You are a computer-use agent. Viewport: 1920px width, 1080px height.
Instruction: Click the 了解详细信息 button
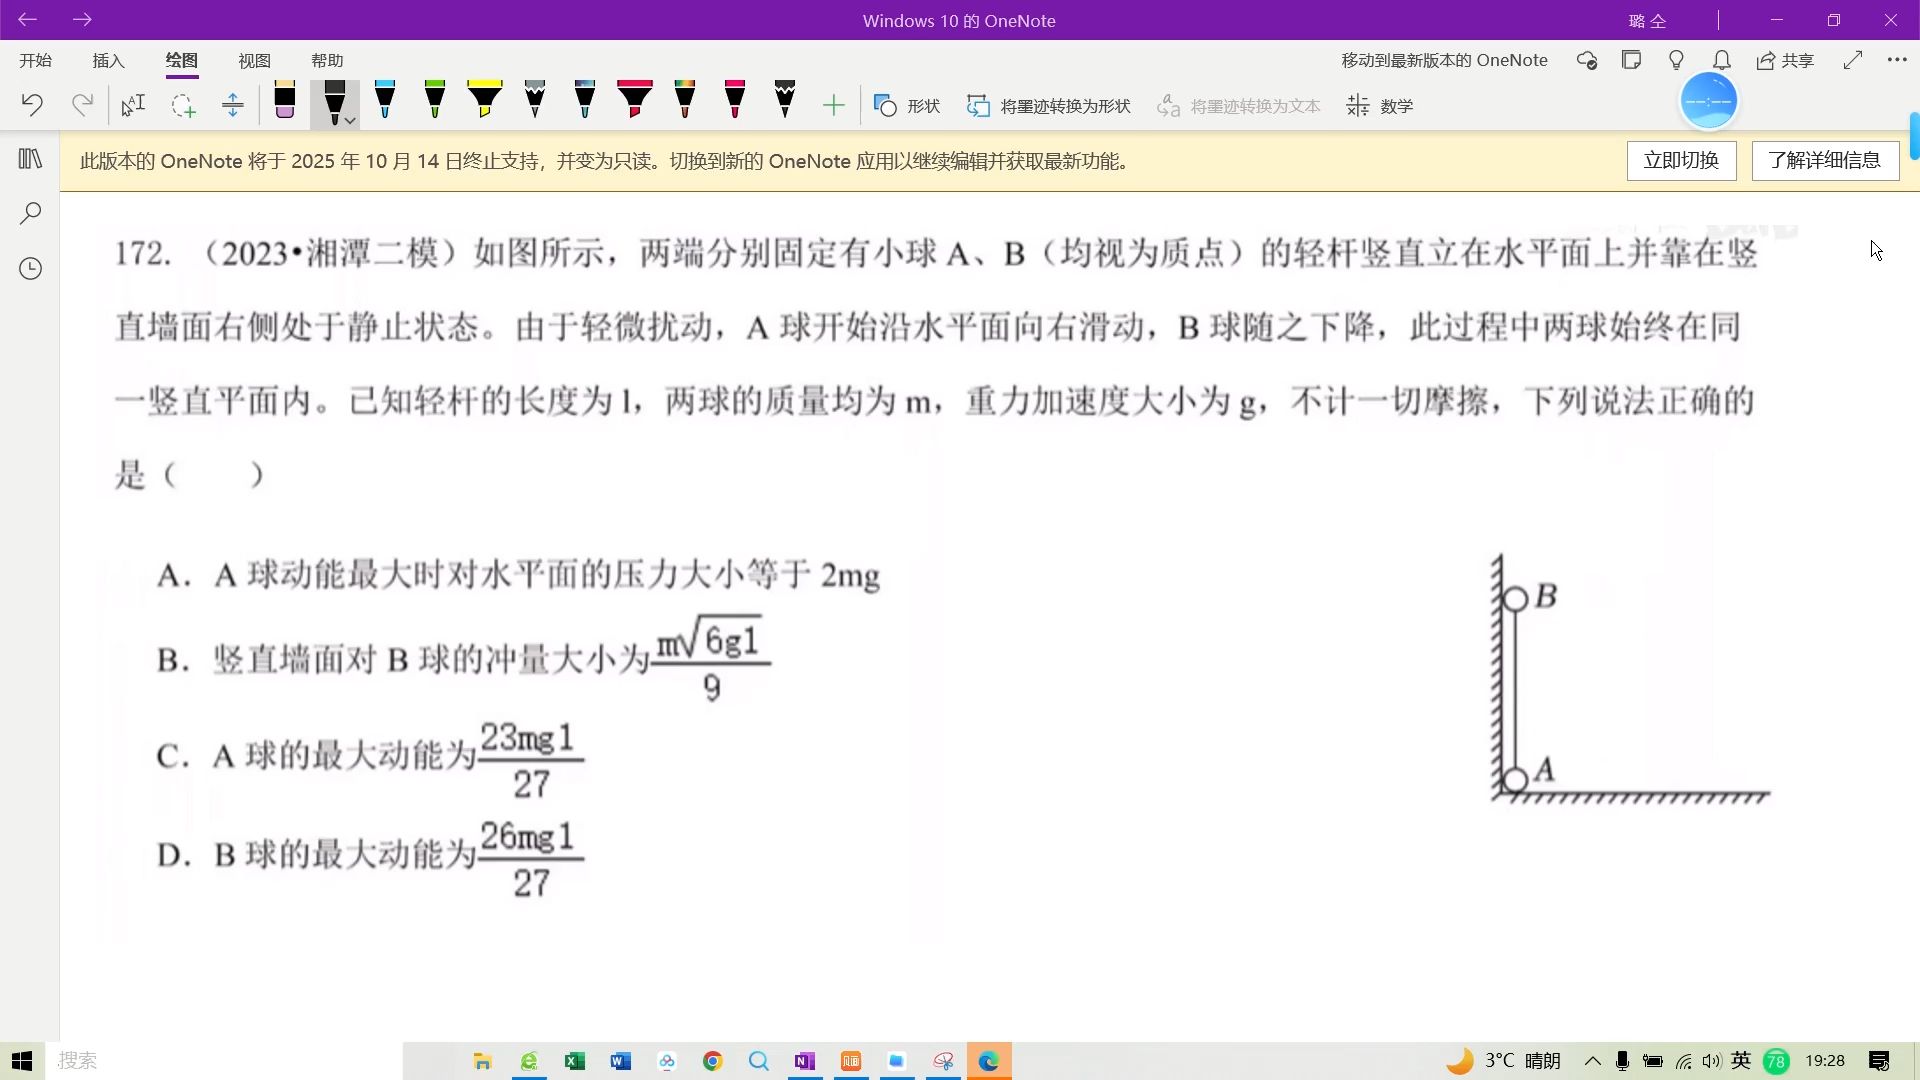click(1824, 160)
